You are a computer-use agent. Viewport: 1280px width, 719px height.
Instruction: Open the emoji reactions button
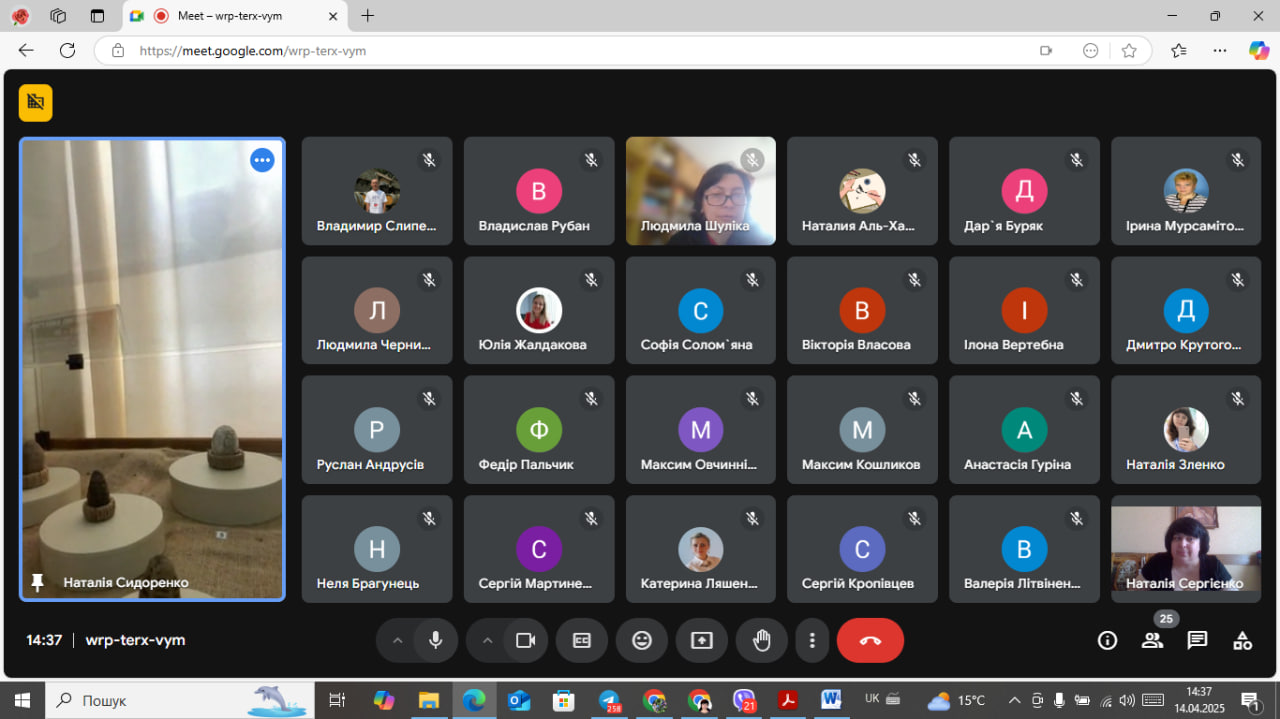tap(642, 640)
